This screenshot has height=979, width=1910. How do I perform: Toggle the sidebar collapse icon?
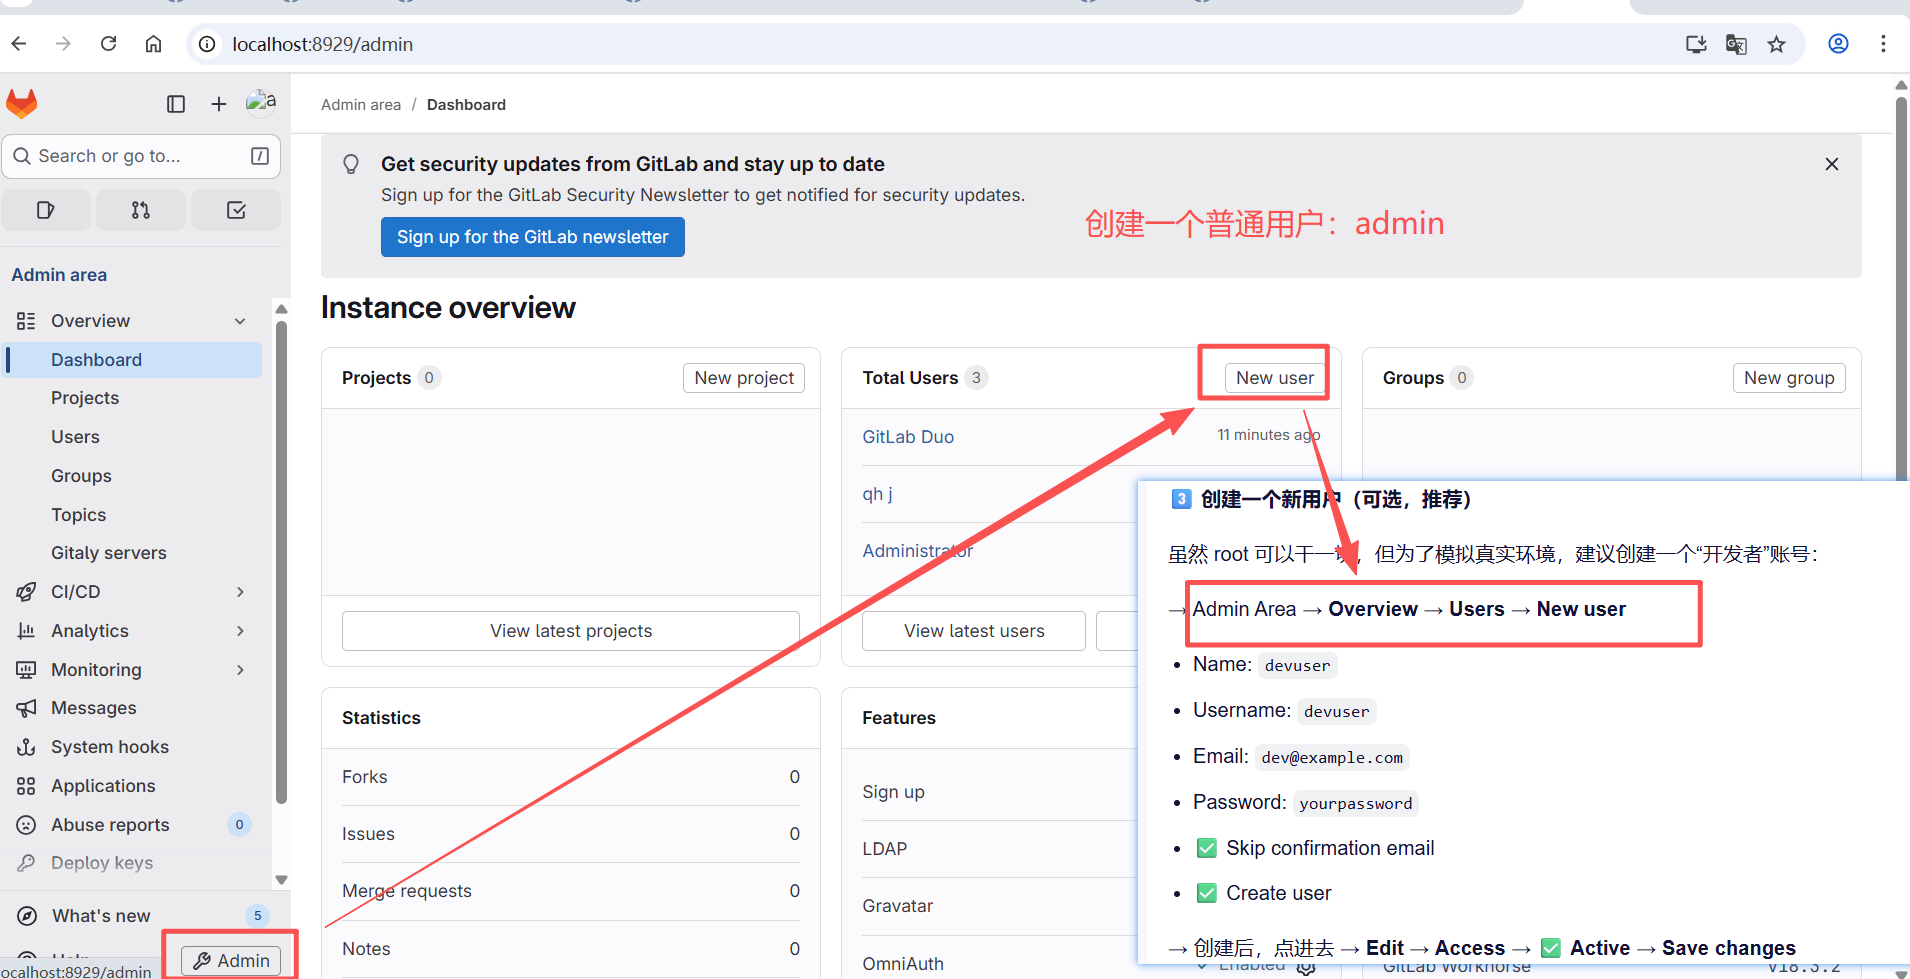pos(176,104)
